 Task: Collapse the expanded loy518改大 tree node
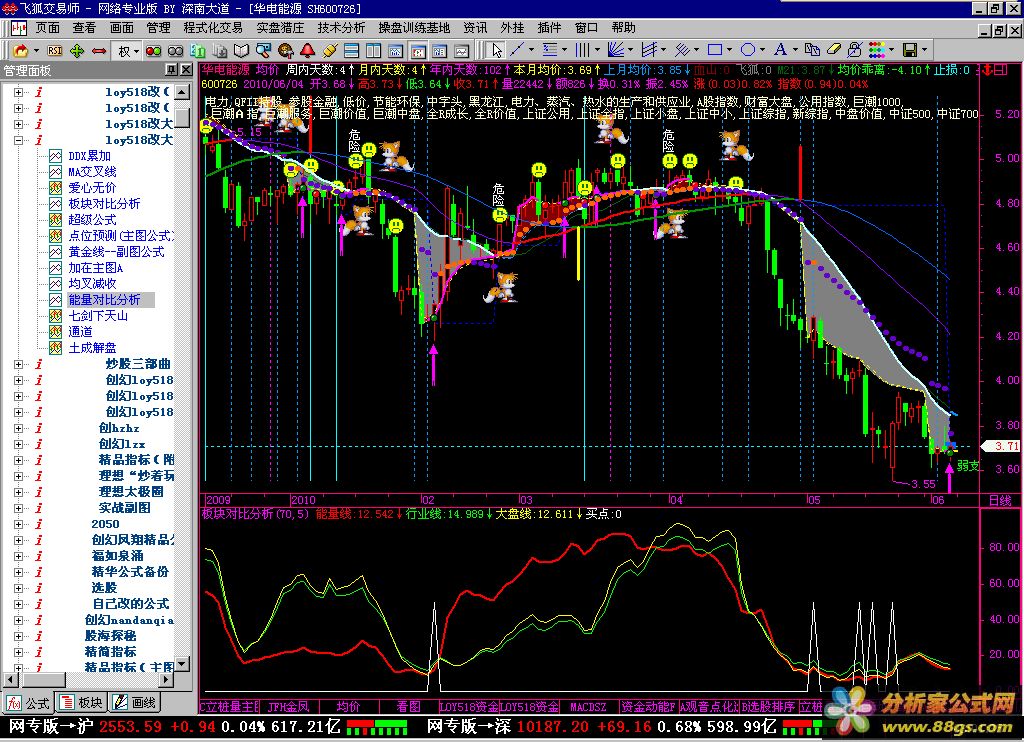tap(18, 140)
